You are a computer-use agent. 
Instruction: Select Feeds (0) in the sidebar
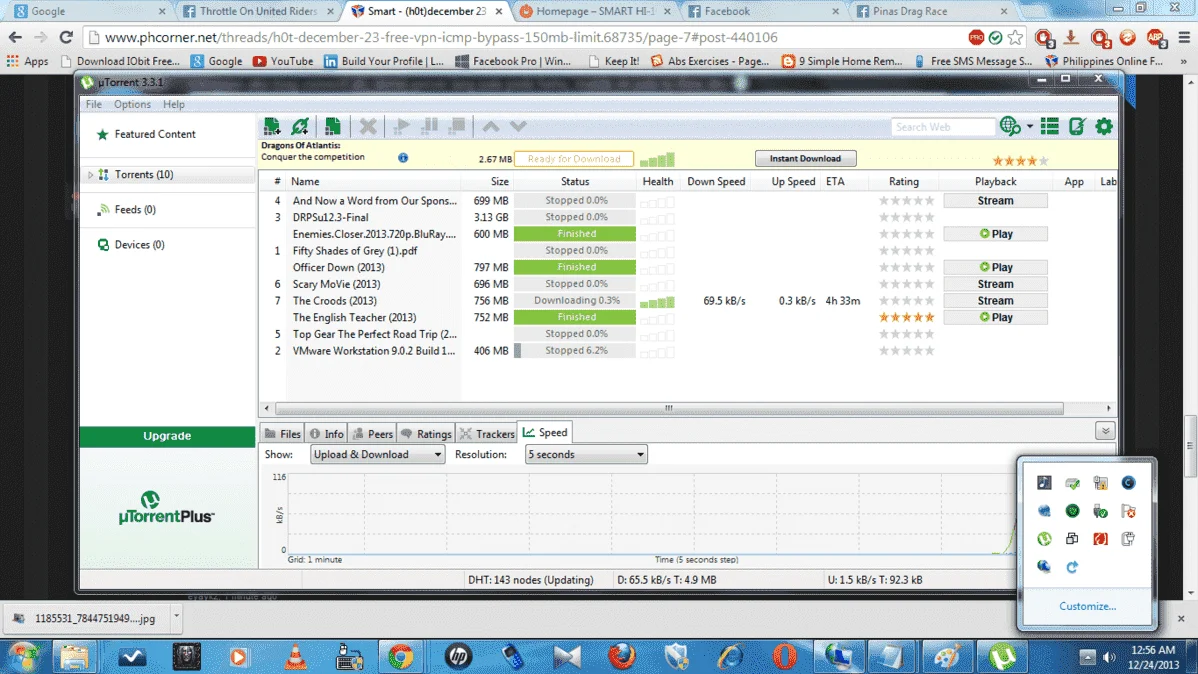(134, 209)
